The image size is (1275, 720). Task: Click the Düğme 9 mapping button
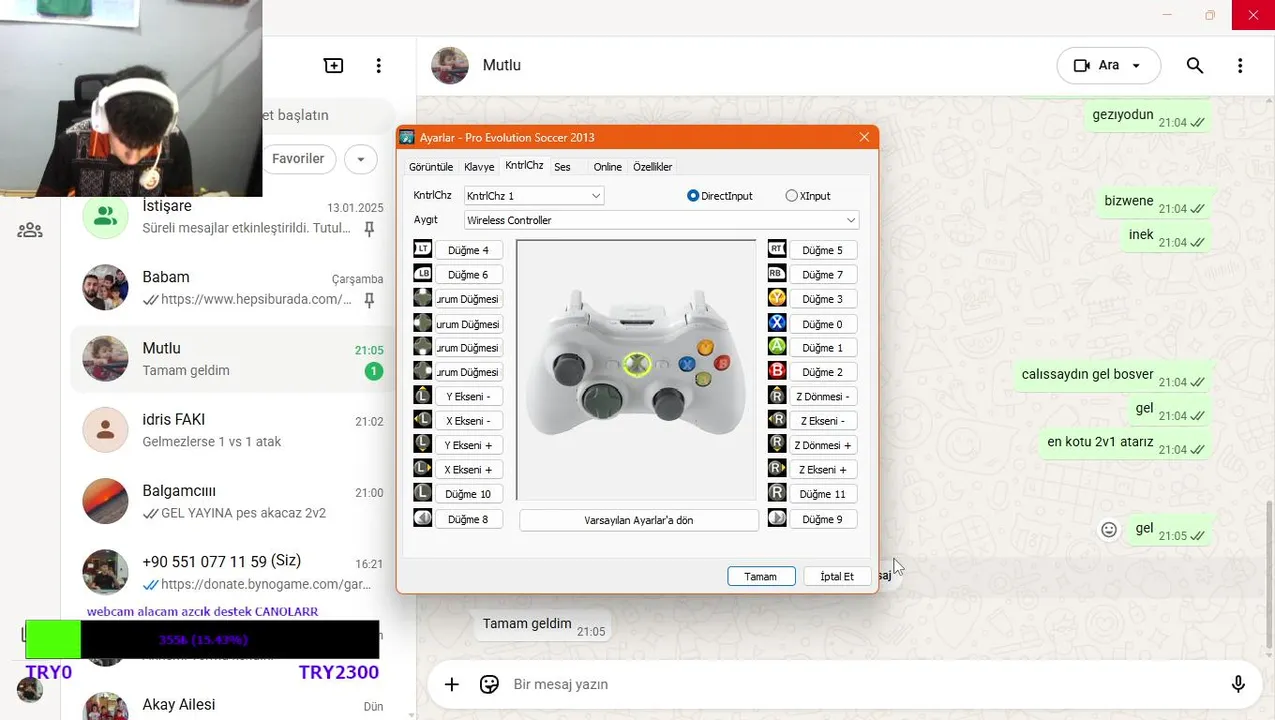click(823, 519)
